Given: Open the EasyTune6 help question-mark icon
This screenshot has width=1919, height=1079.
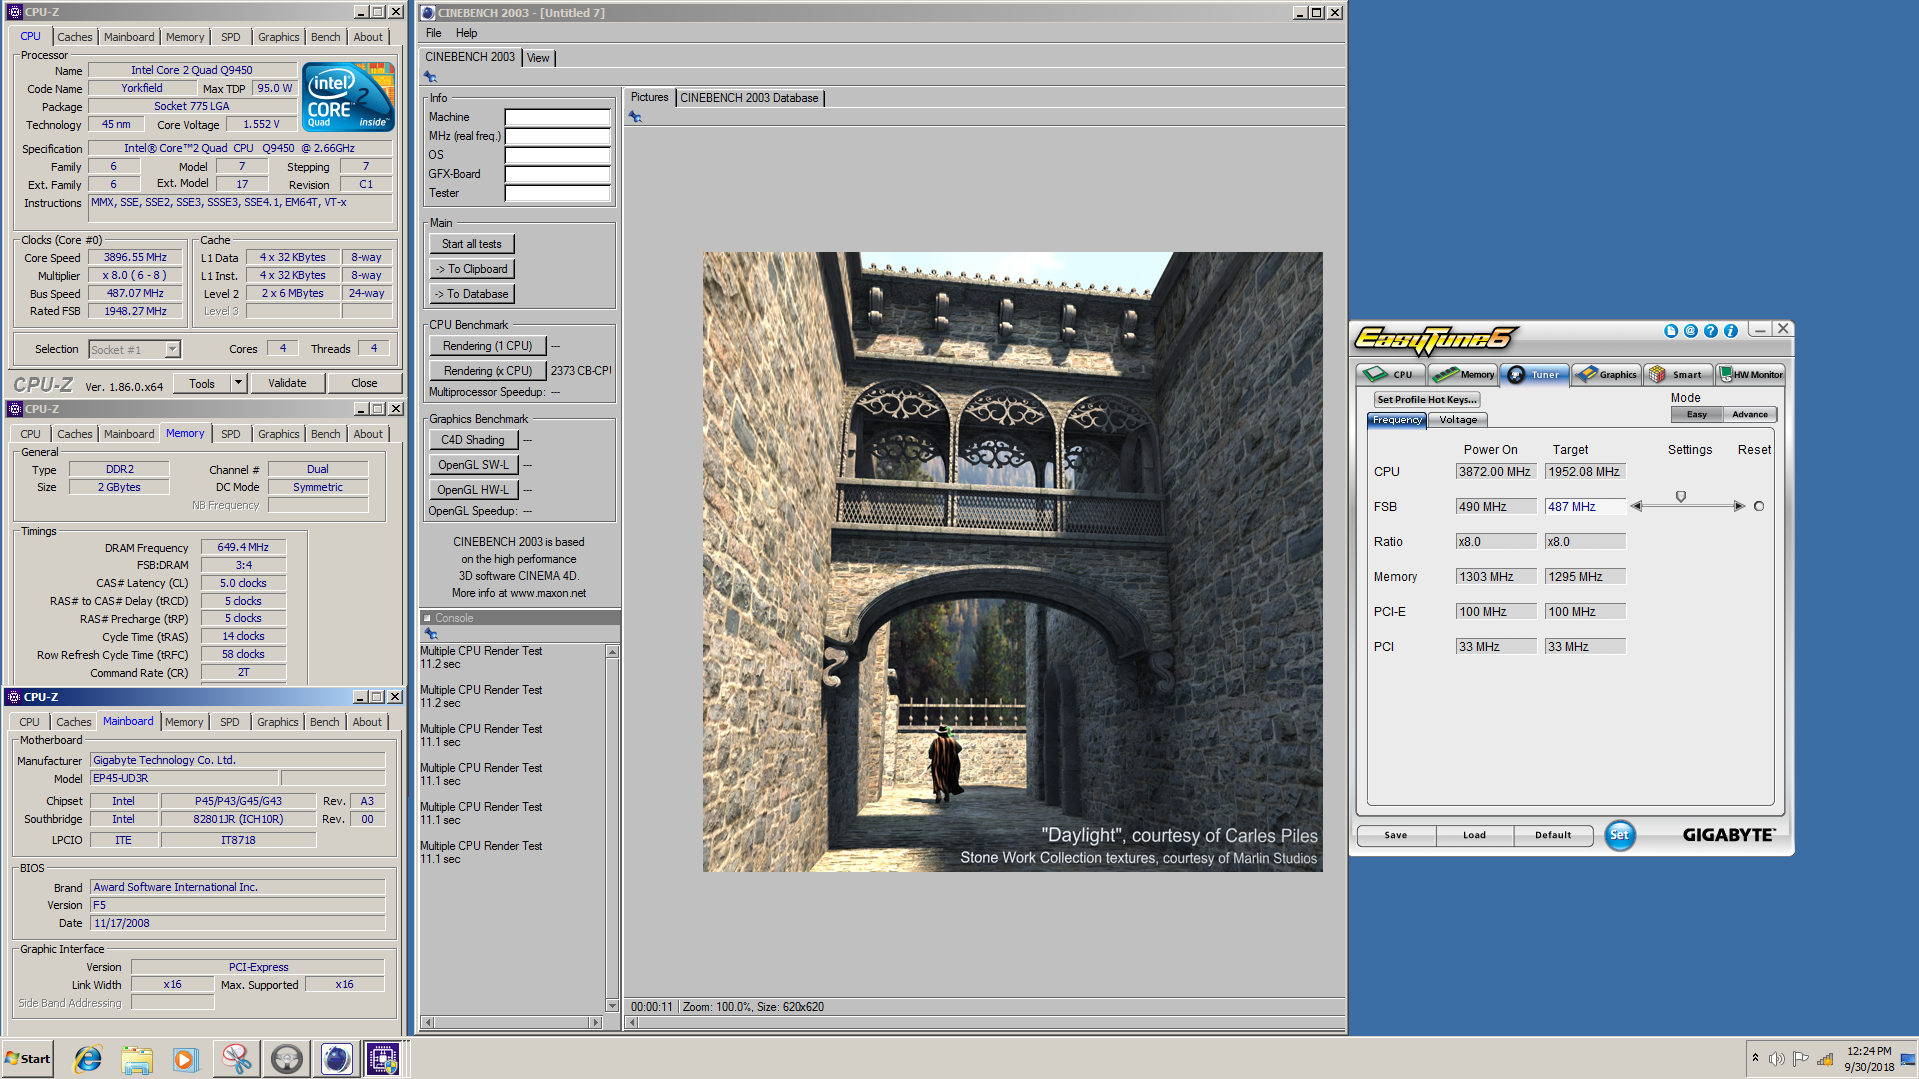Looking at the screenshot, I should pos(1711,331).
